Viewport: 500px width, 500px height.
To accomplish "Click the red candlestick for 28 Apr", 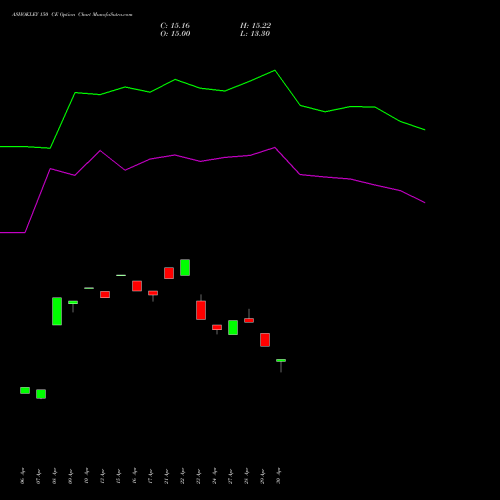I will 249,320.
